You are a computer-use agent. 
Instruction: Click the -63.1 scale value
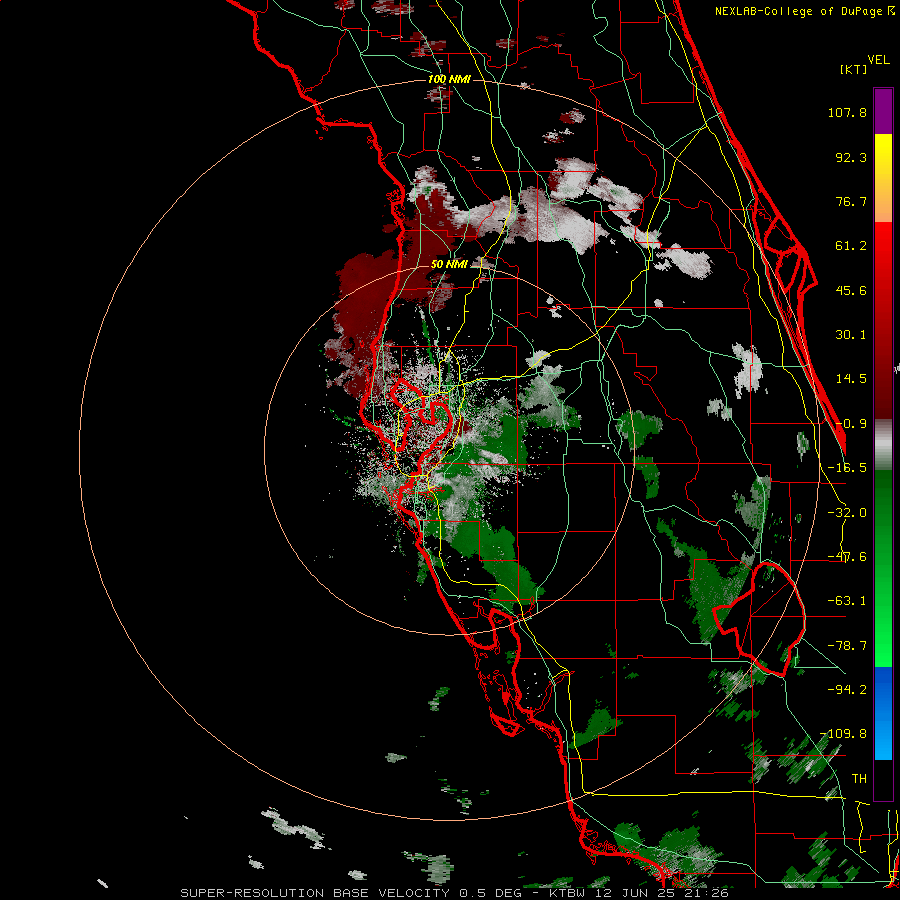pyautogui.click(x=847, y=601)
